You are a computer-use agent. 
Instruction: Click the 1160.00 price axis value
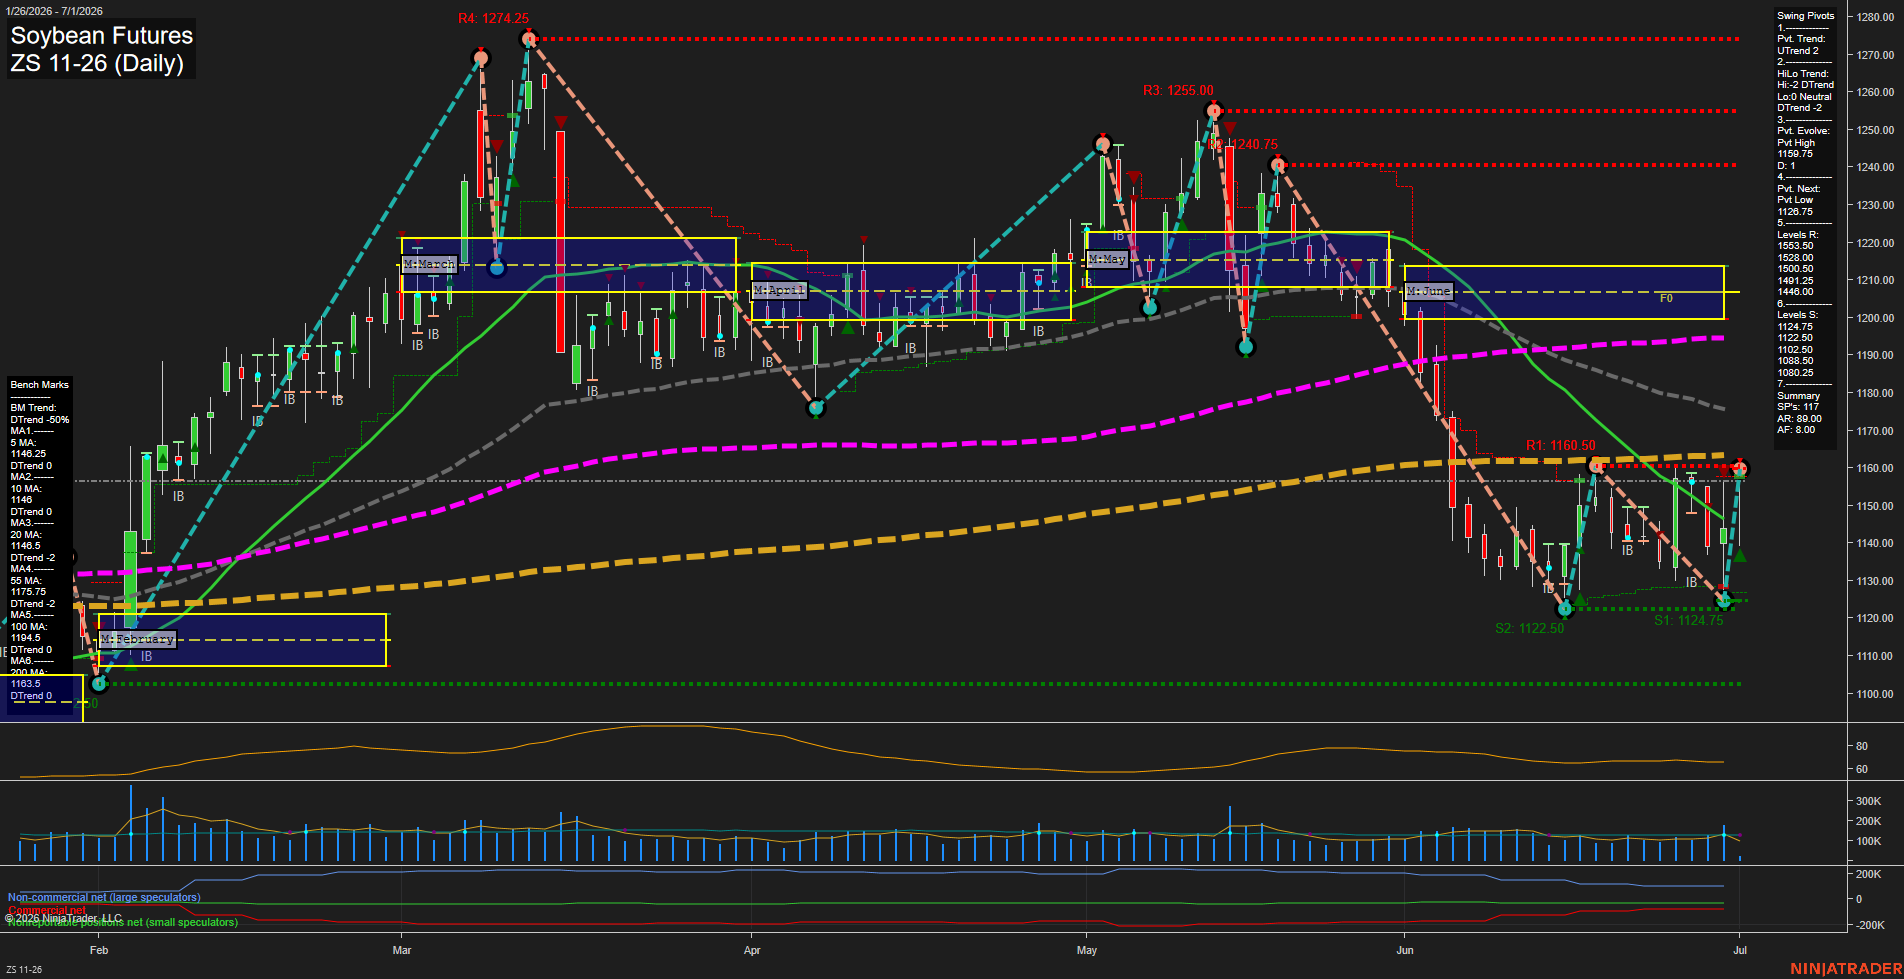click(x=1875, y=468)
